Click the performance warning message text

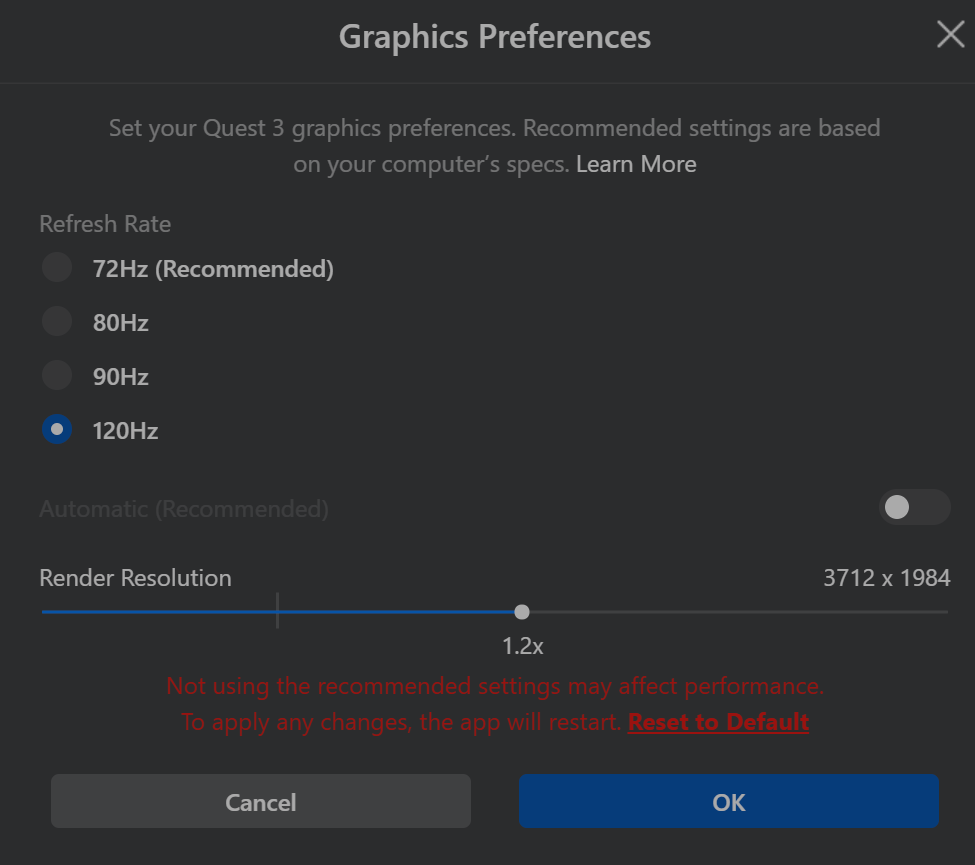(496, 686)
